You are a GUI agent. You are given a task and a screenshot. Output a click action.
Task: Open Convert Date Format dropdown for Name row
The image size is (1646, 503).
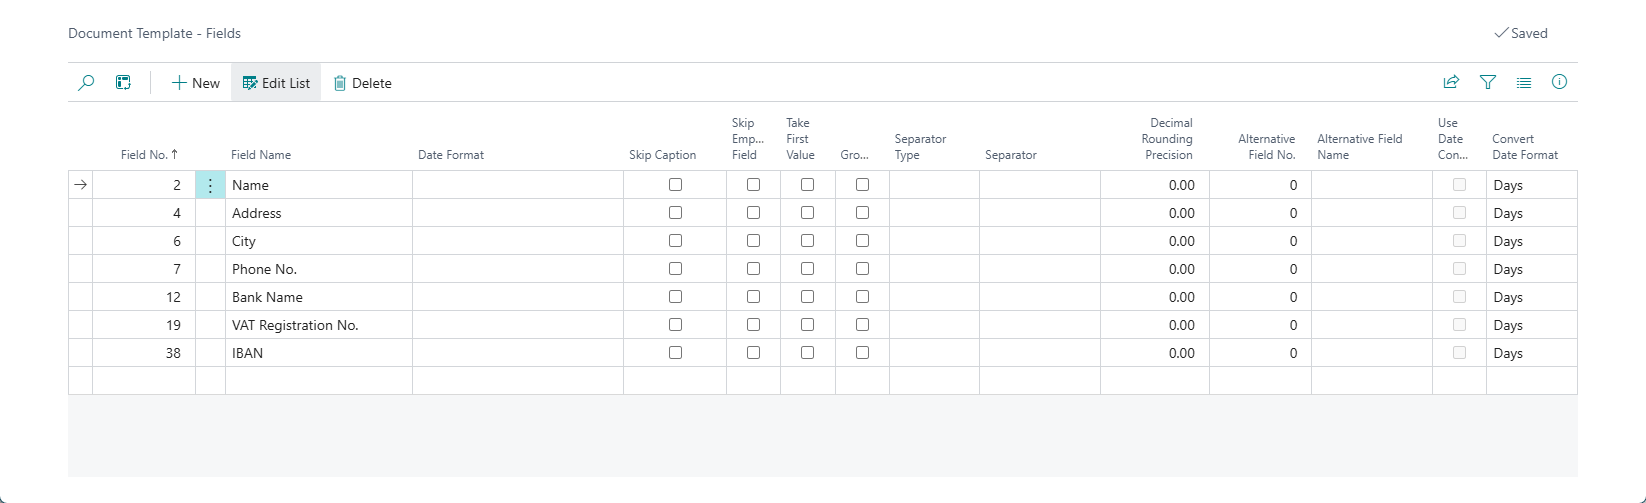1530,185
